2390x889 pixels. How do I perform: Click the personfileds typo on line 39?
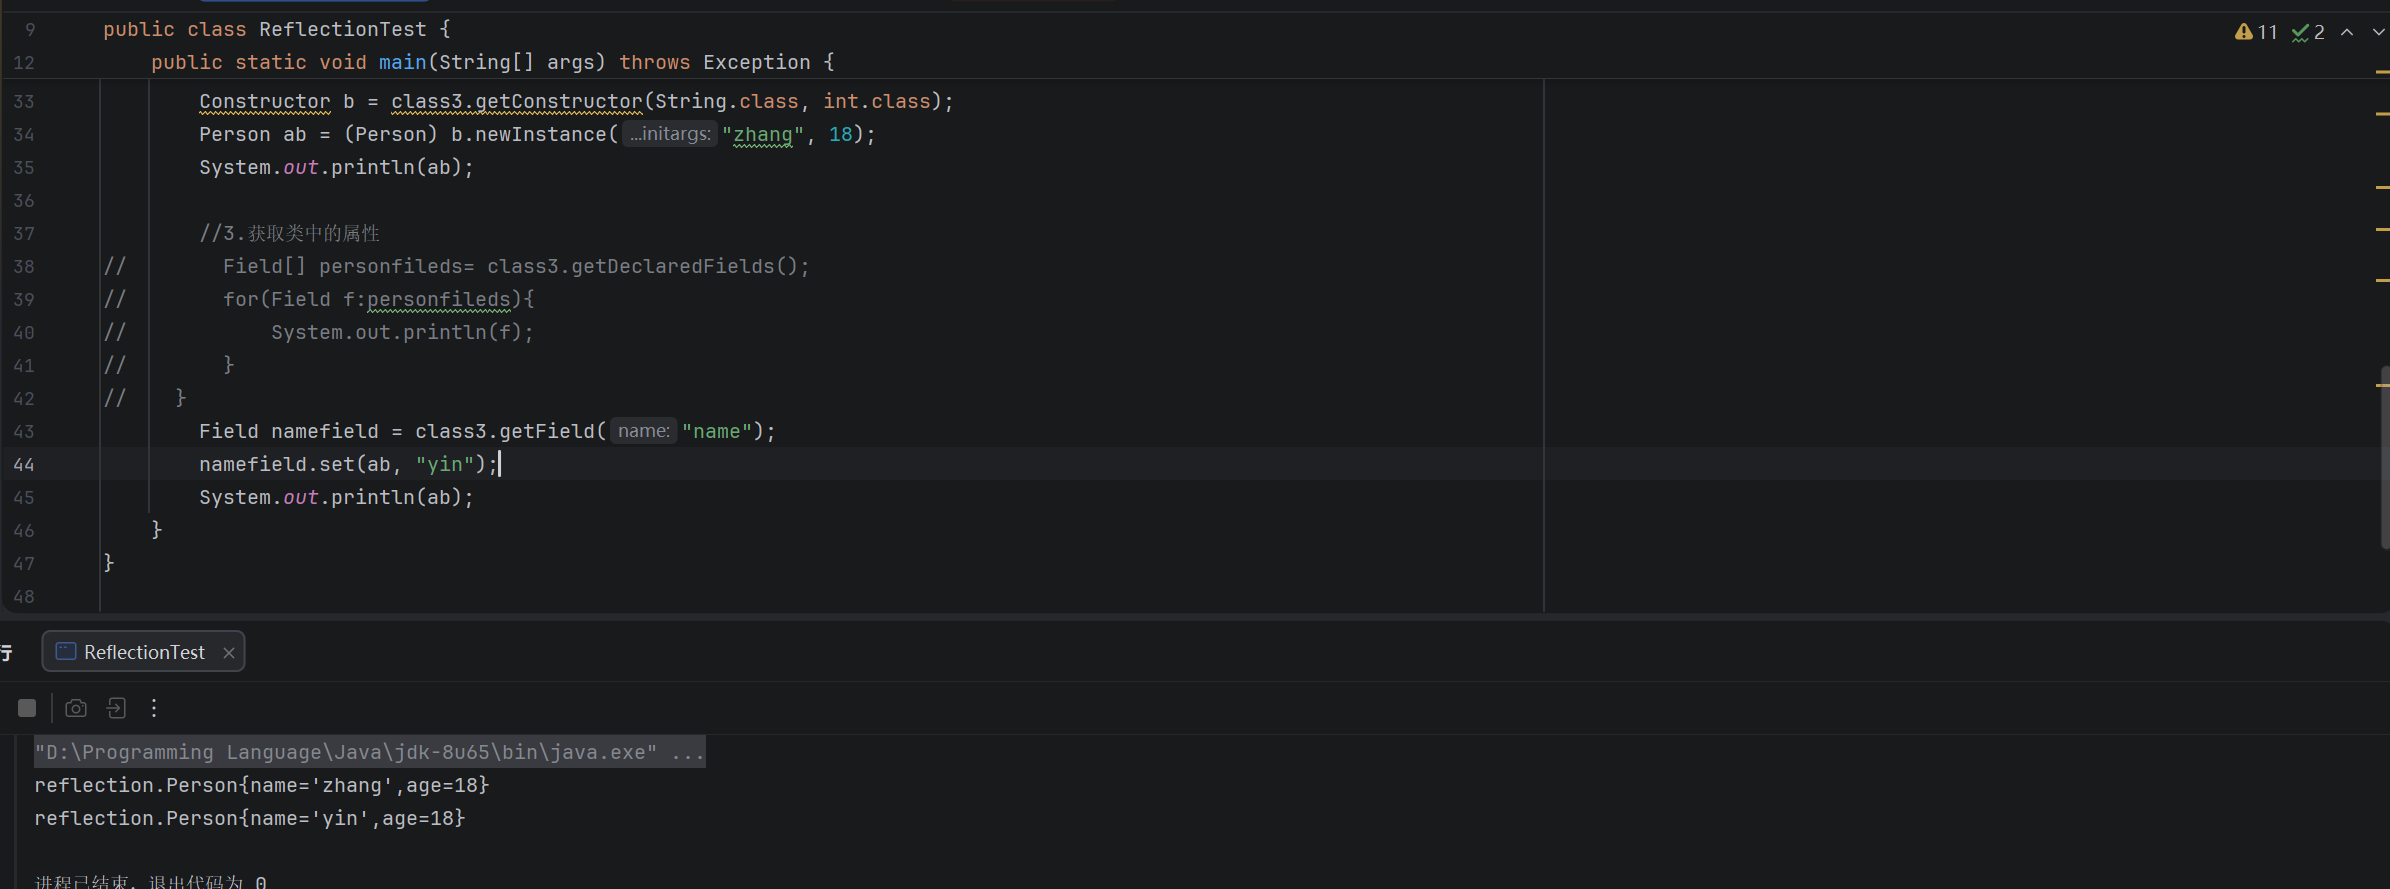pyautogui.click(x=439, y=299)
